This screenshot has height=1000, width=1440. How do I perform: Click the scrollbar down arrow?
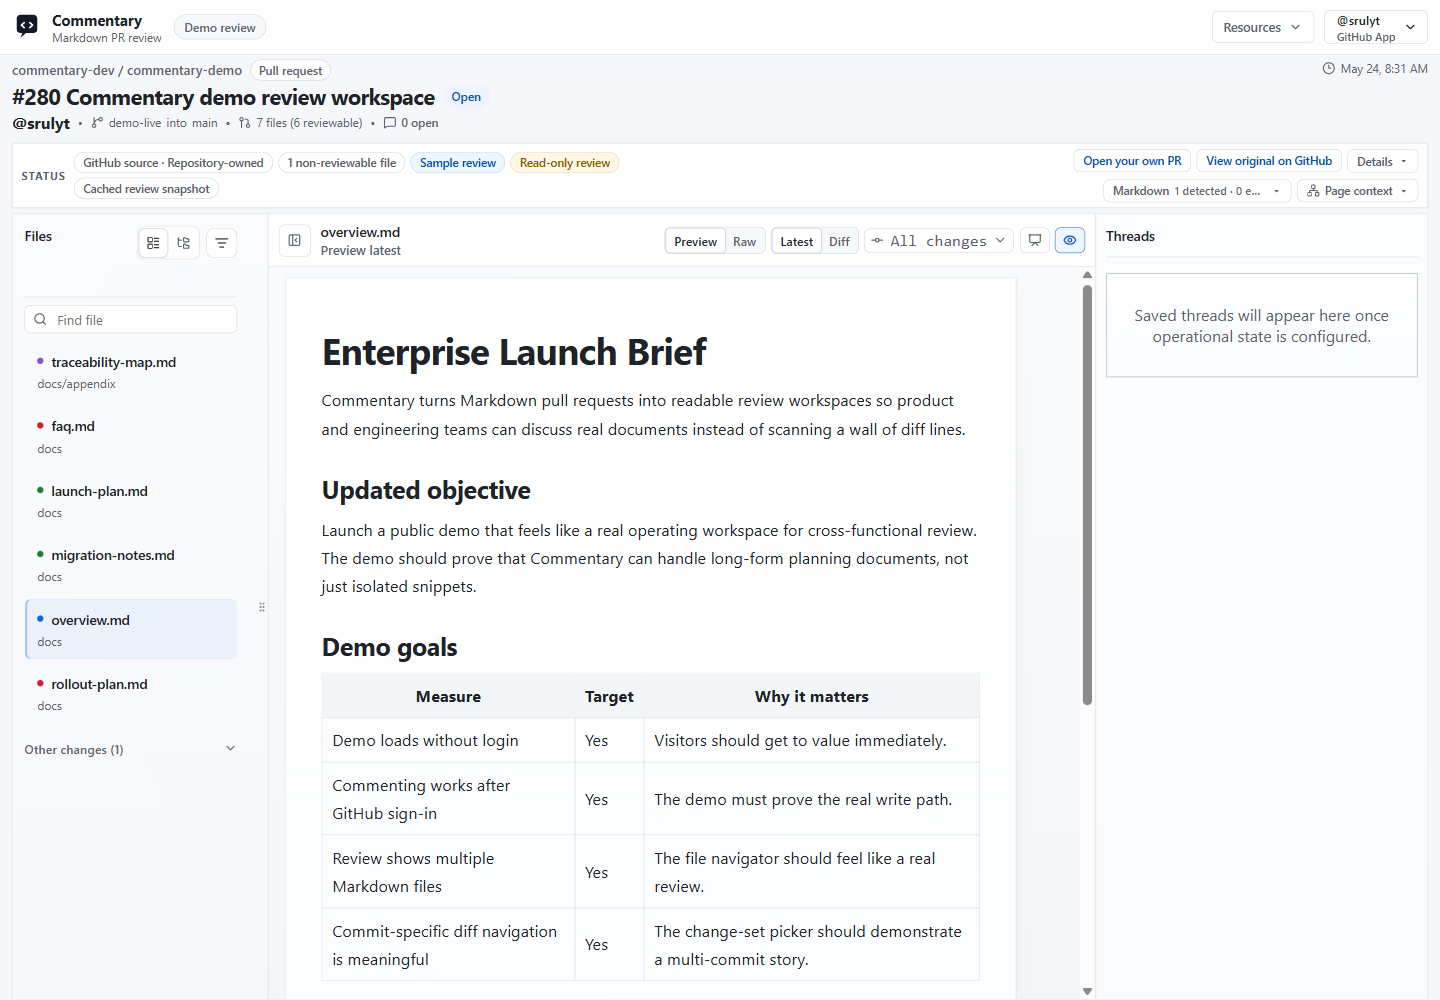tap(1087, 991)
